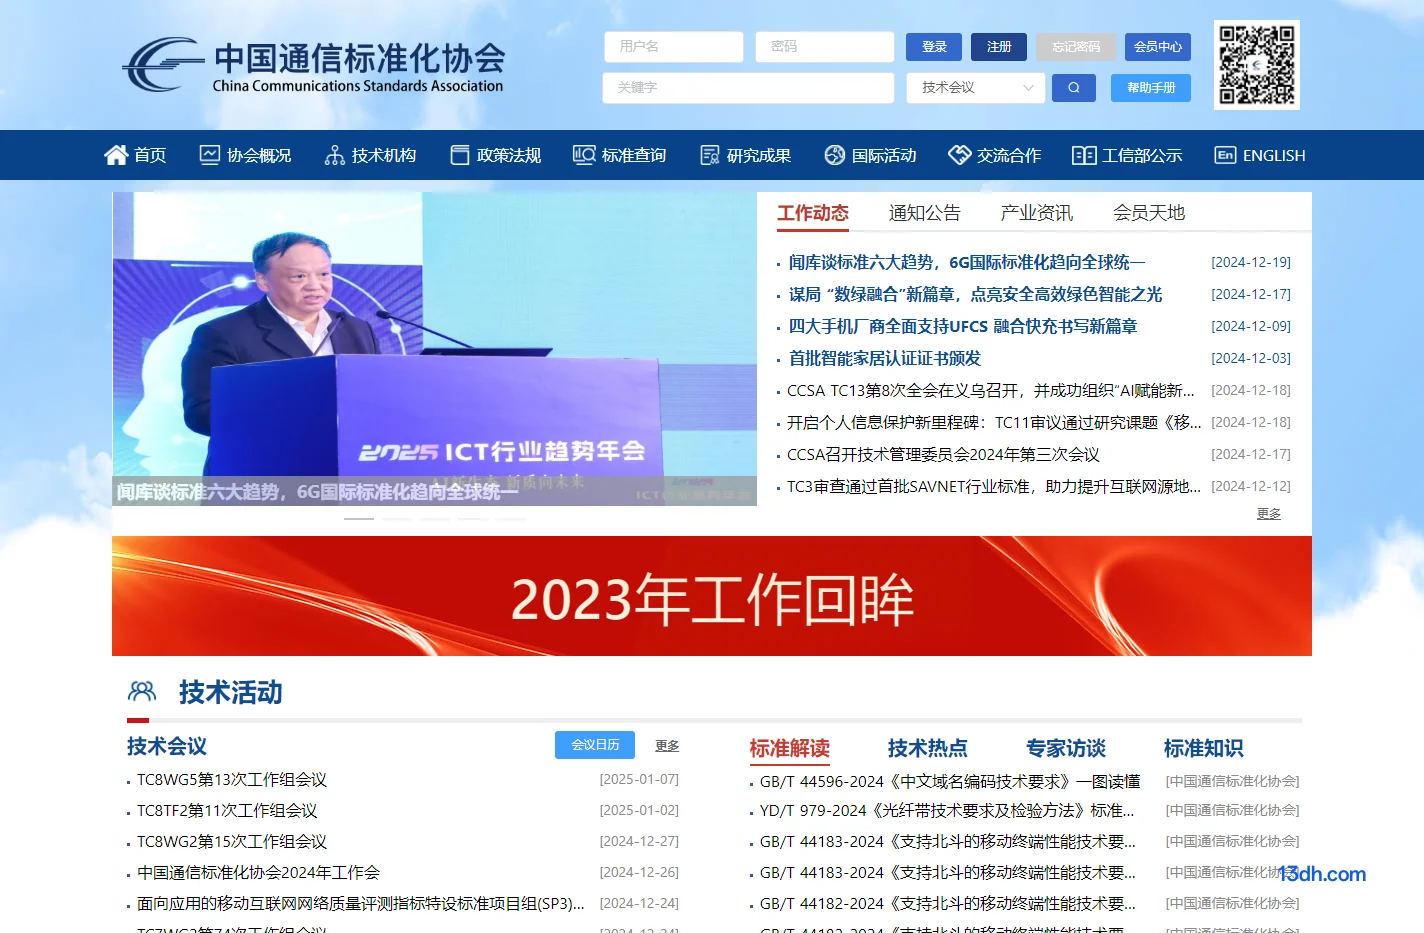This screenshot has height=933, width=1424.
Task: Open the 协会概况 menu item
Action: click(259, 155)
